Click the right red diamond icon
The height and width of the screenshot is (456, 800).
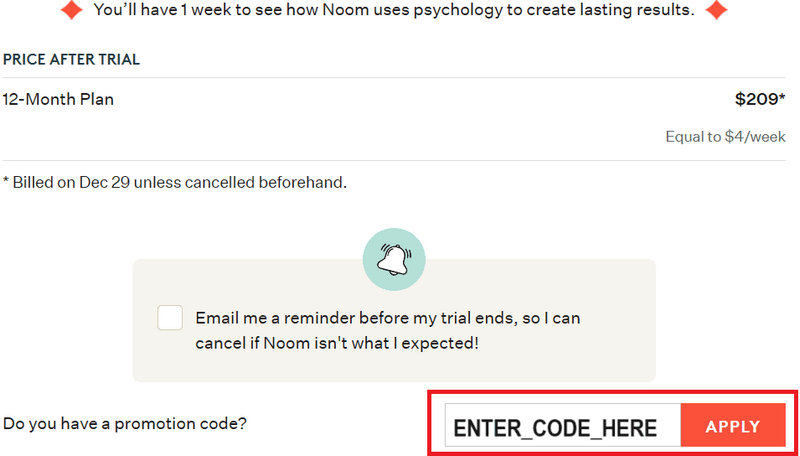coord(715,11)
